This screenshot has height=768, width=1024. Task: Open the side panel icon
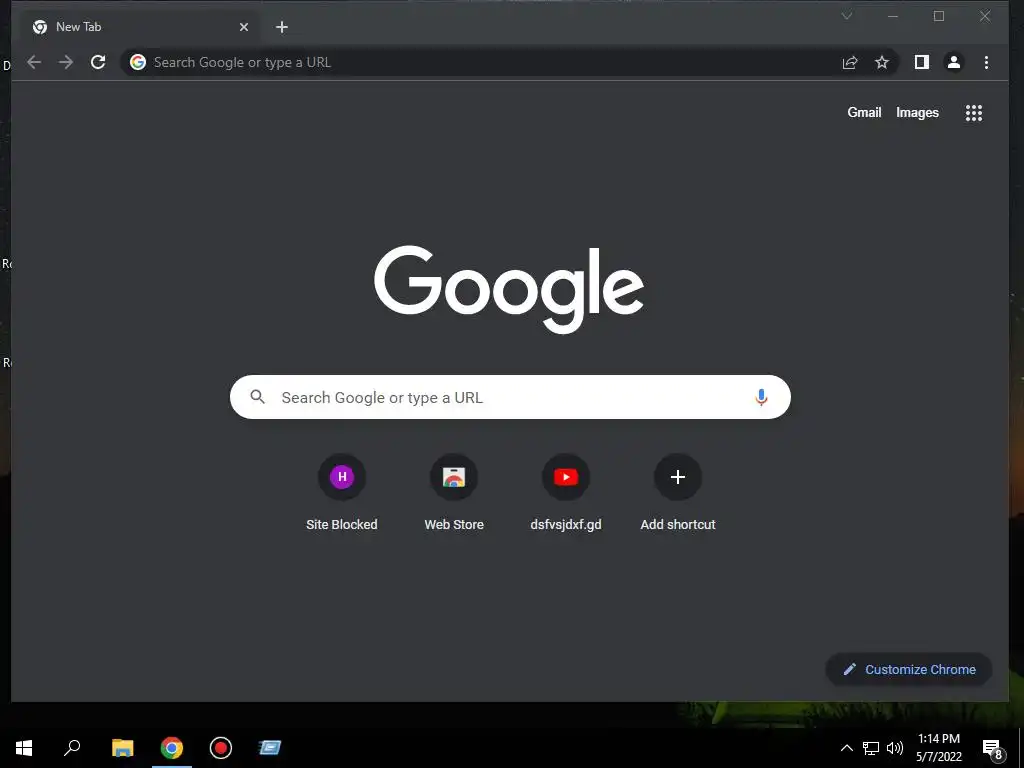coord(921,62)
